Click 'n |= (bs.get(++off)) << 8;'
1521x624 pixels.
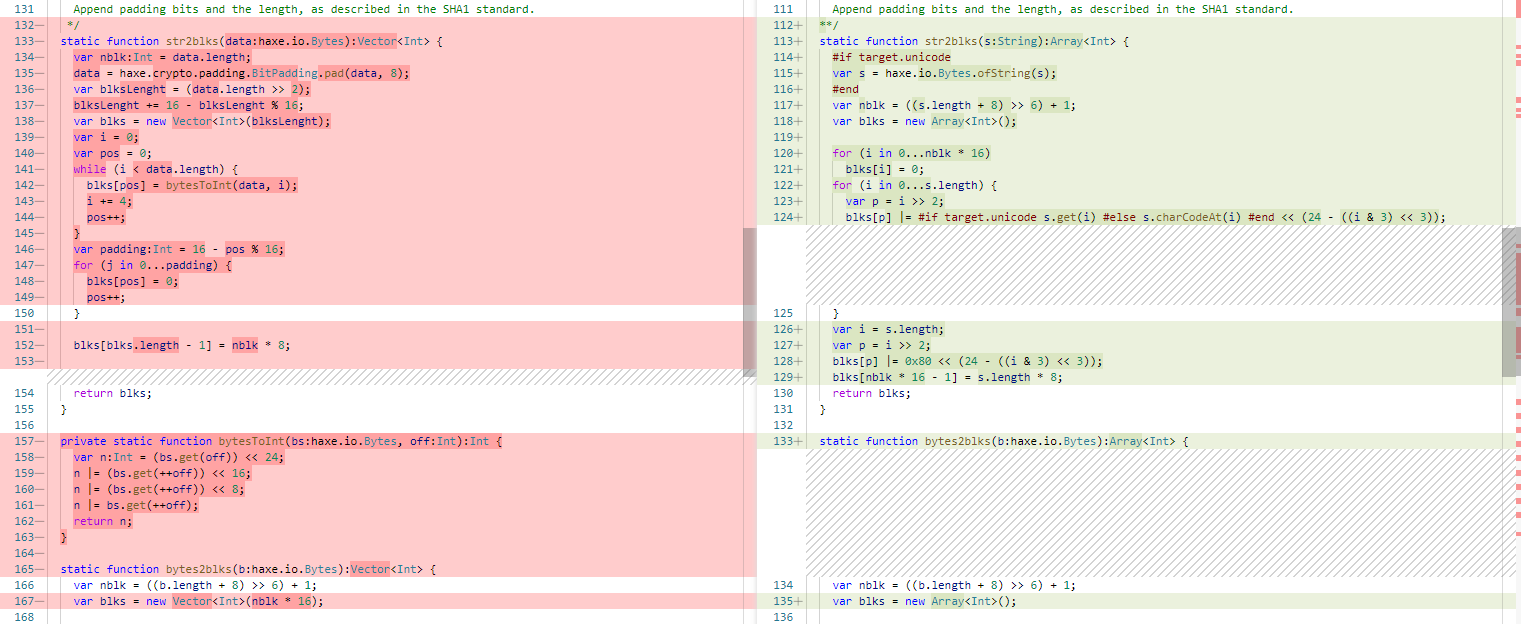click(x=159, y=489)
